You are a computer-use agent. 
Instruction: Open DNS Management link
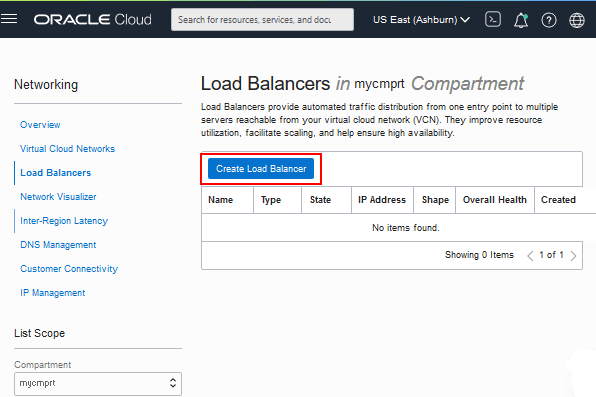coord(58,245)
